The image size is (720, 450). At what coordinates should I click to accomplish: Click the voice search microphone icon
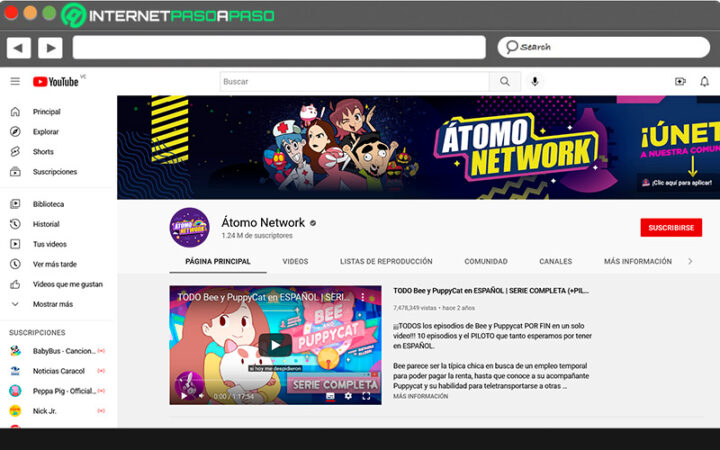point(535,82)
